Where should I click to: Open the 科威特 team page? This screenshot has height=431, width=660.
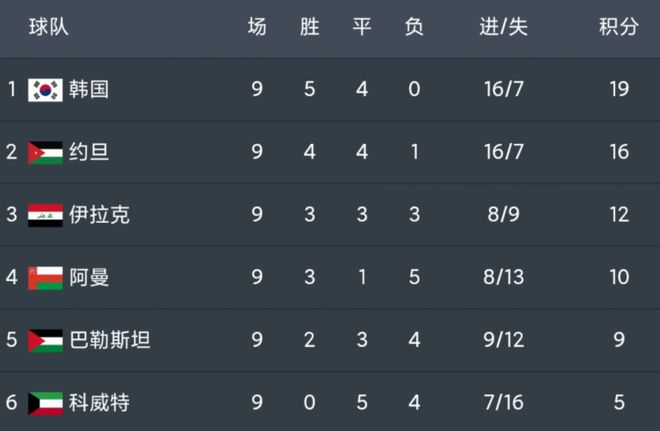tap(99, 403)
